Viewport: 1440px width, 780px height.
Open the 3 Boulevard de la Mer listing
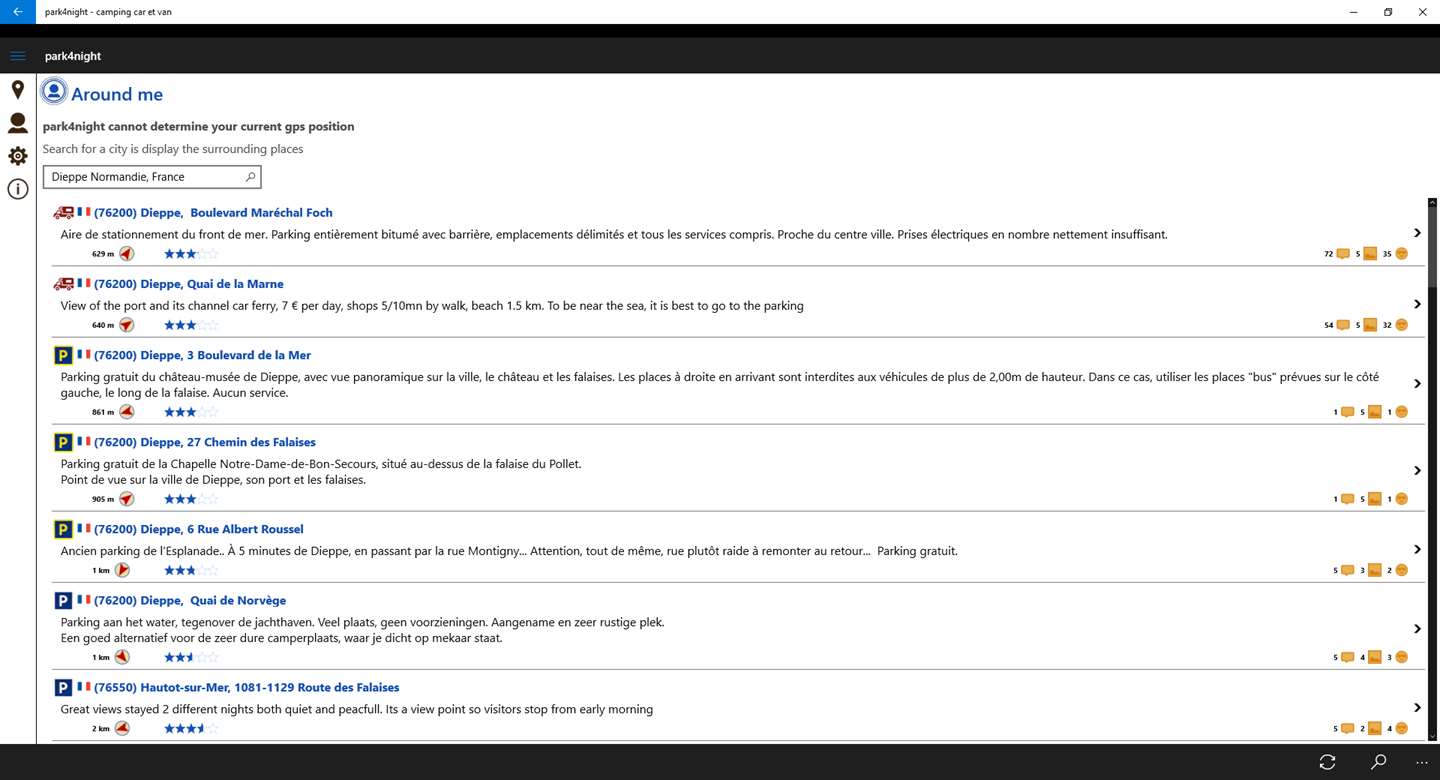(x=225, y=355)
